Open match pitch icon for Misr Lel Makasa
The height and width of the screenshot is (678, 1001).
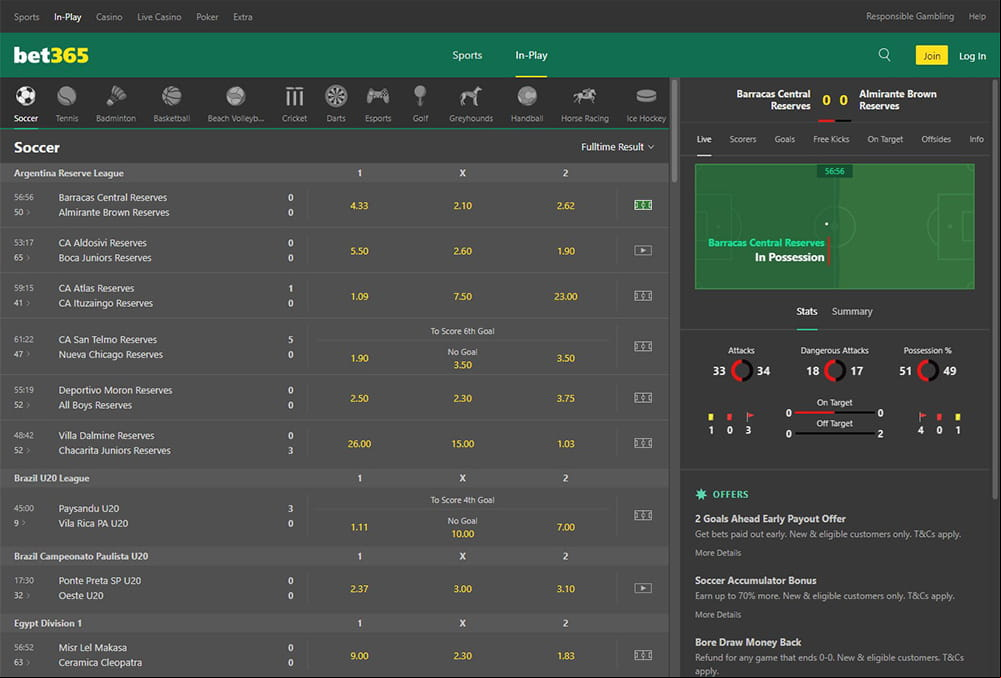coord(643,655)
